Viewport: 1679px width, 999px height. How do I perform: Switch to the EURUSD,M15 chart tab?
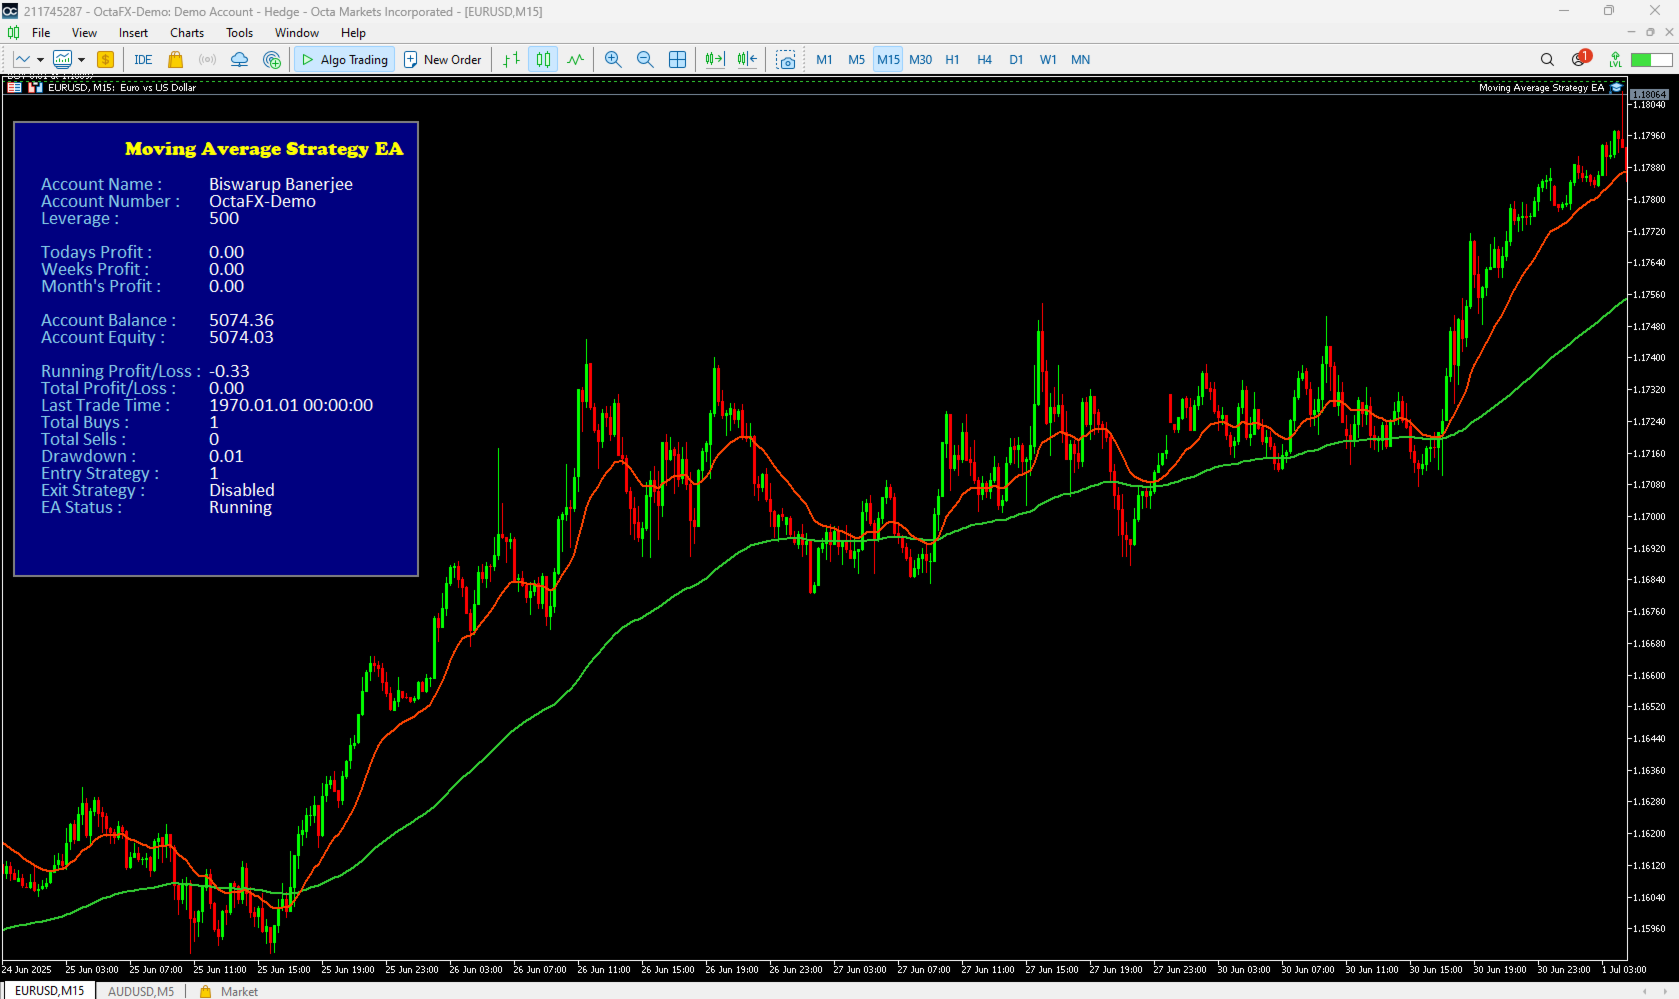click(50, 991)
